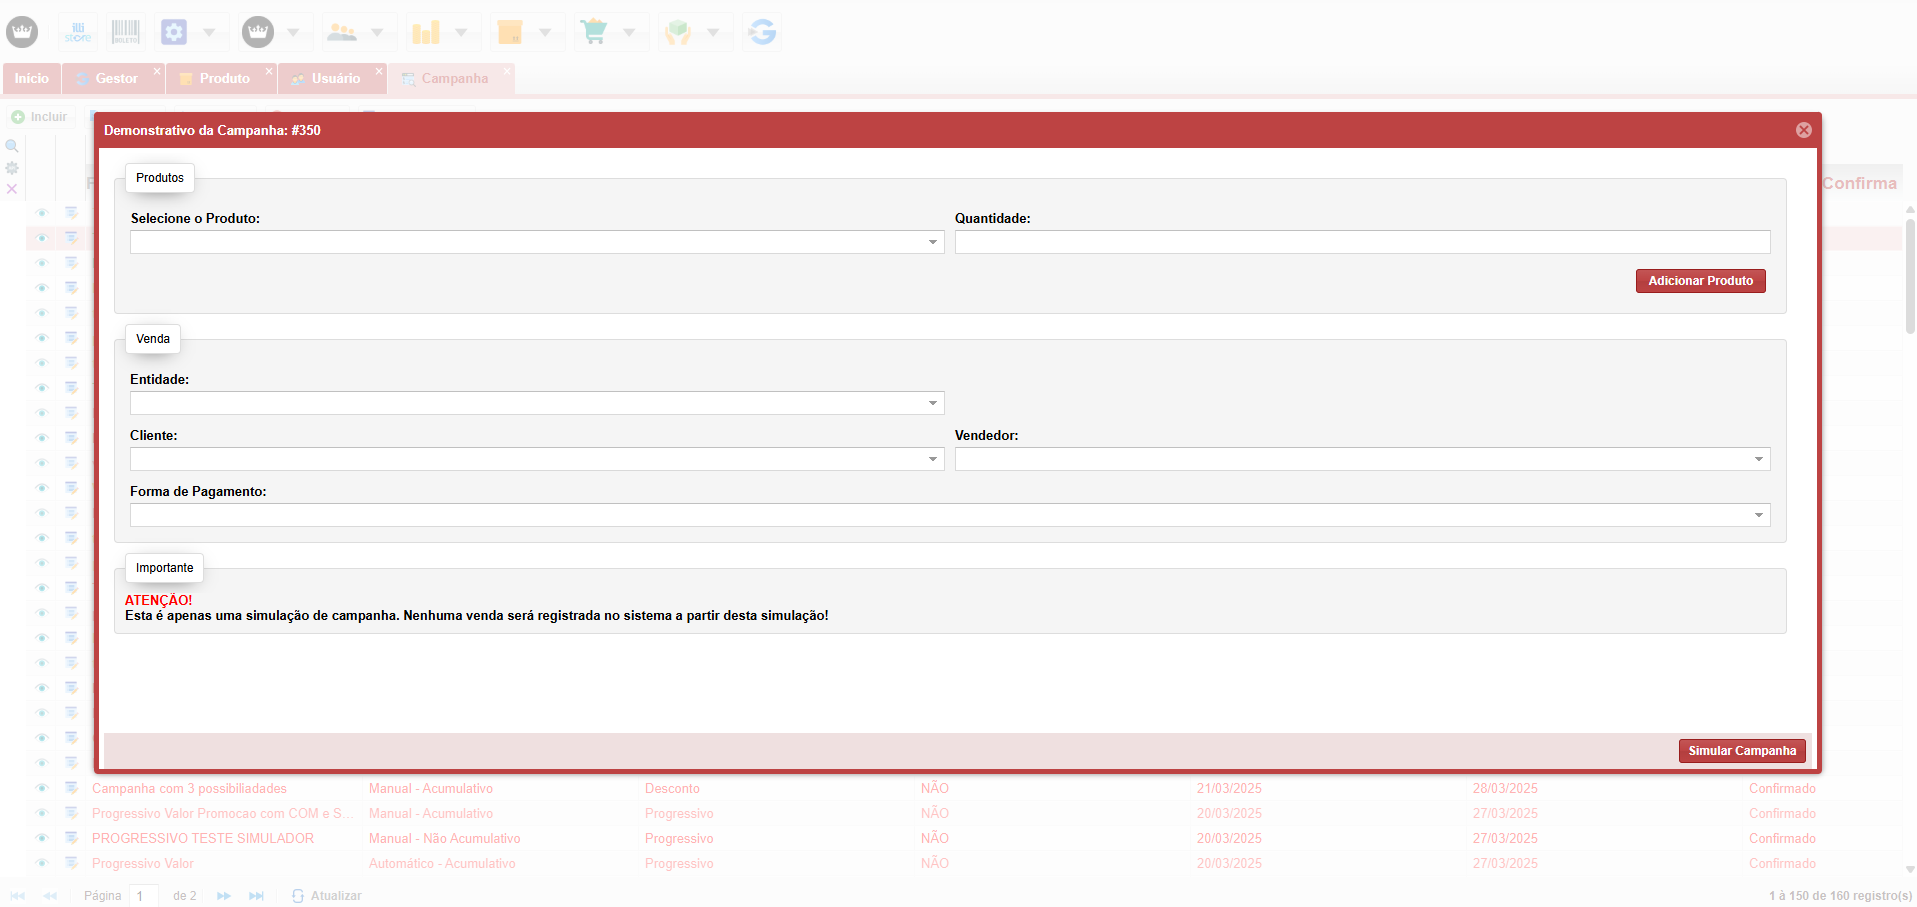
Task: Click the users group toolbar icon
Action: (x=342, y=32)
